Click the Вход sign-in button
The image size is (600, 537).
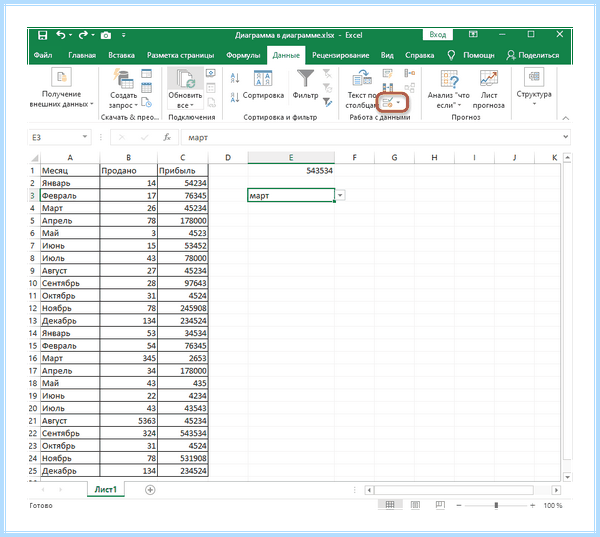[438, 35]
